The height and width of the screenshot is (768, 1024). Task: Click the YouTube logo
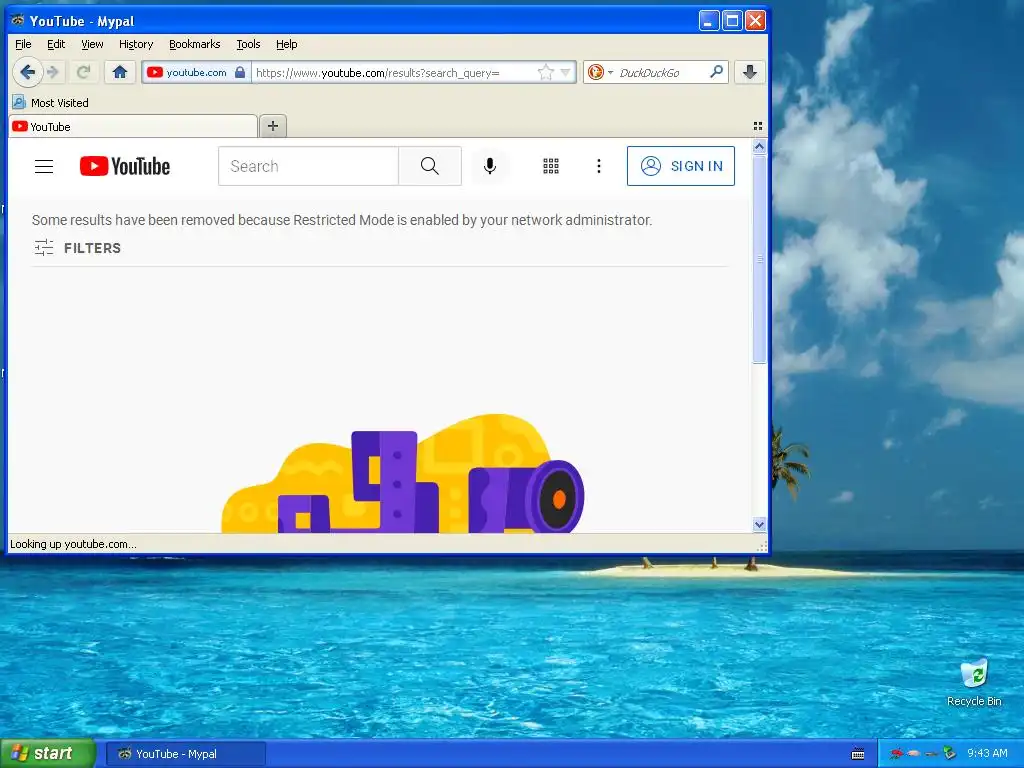[125, 167]
